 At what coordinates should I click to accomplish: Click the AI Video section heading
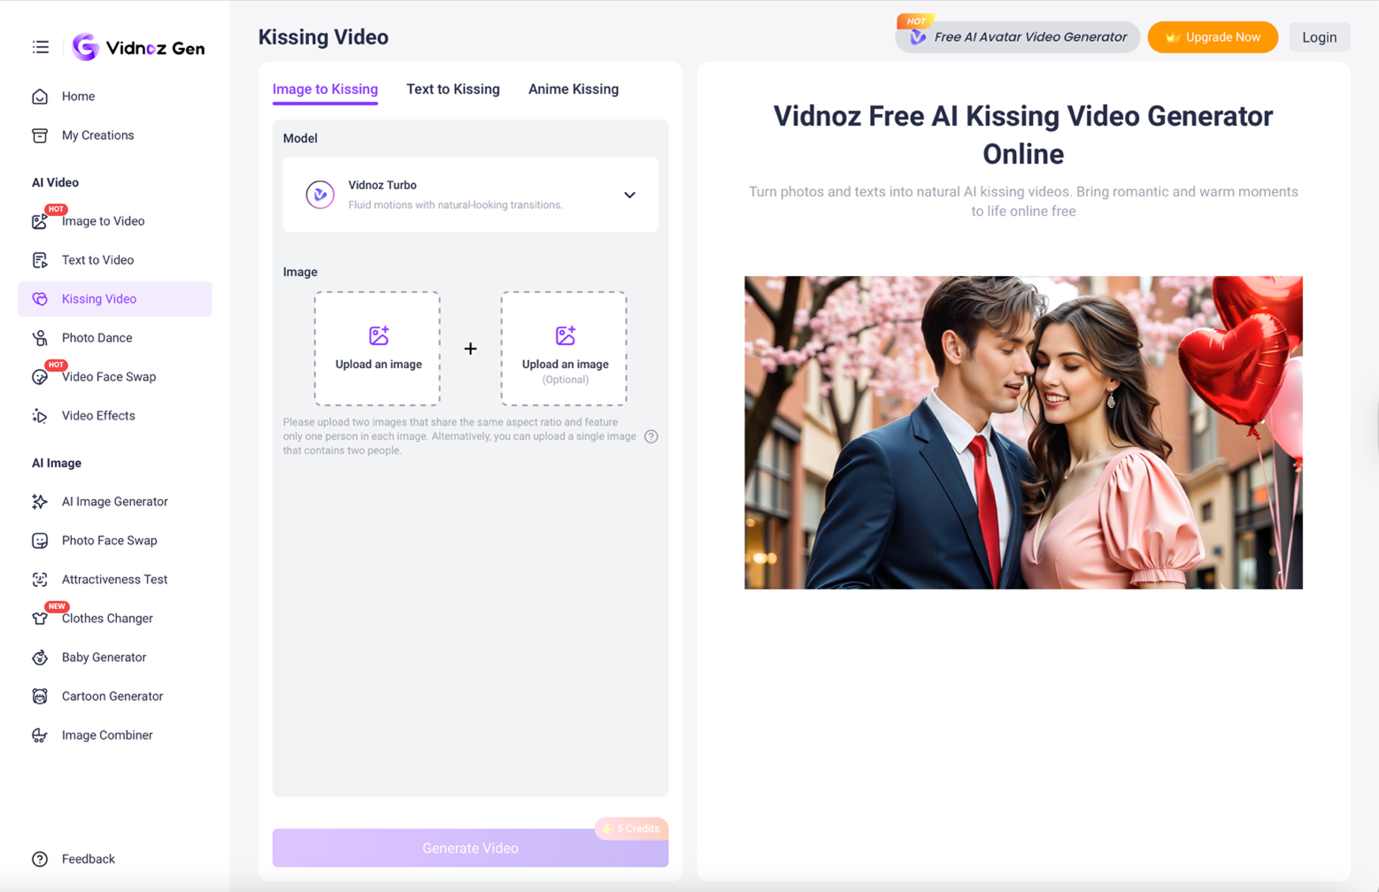55,183
